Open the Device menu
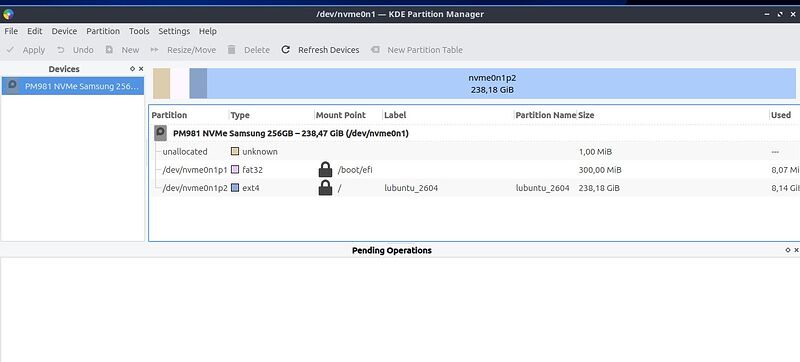 [x=64, y=31]
